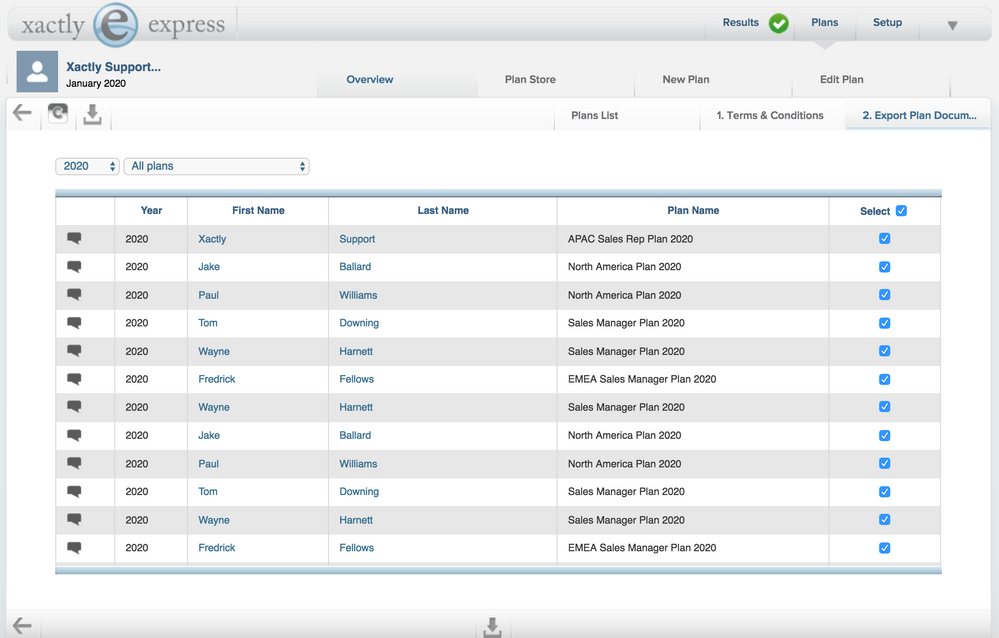Uncheck the topmost Paul Williams row checkbox
This screenshot has width=999, height=638.
(884, 294)
